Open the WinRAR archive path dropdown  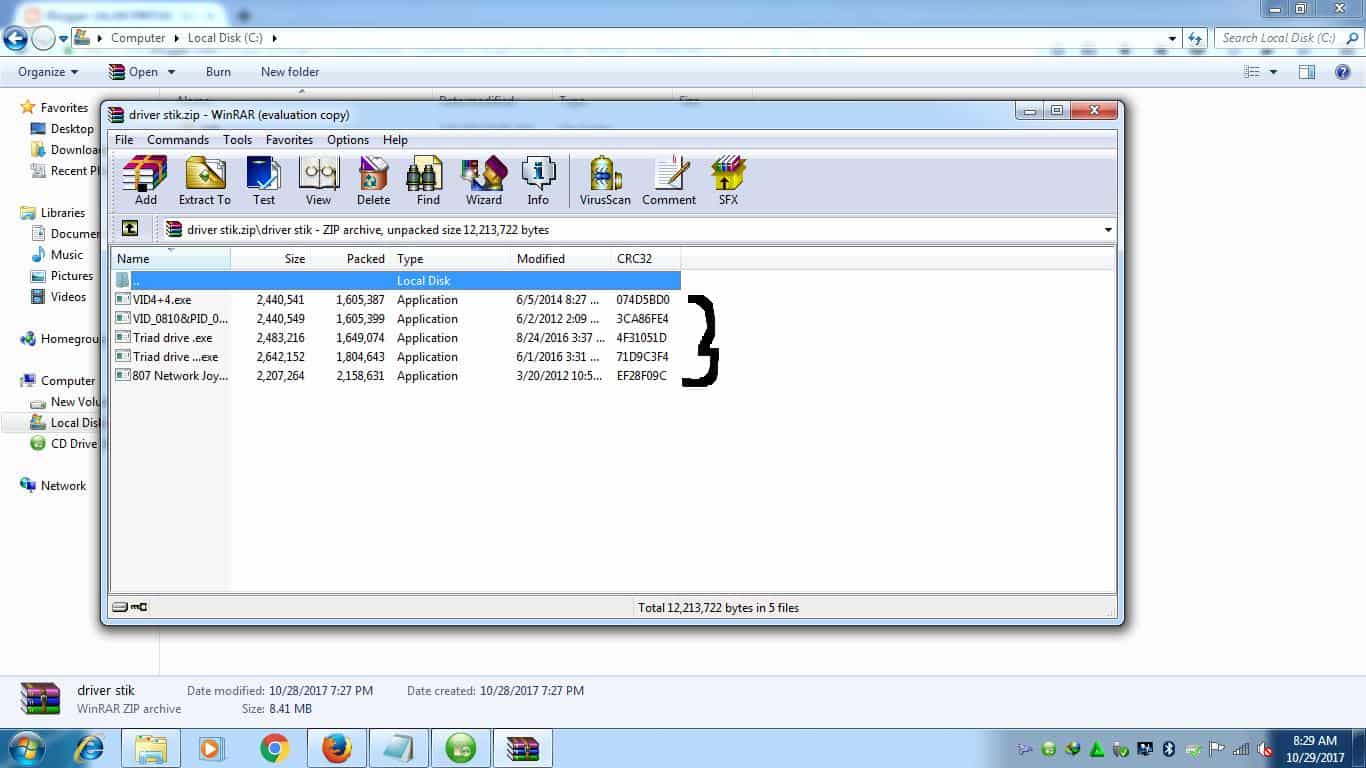[1108, 230]
